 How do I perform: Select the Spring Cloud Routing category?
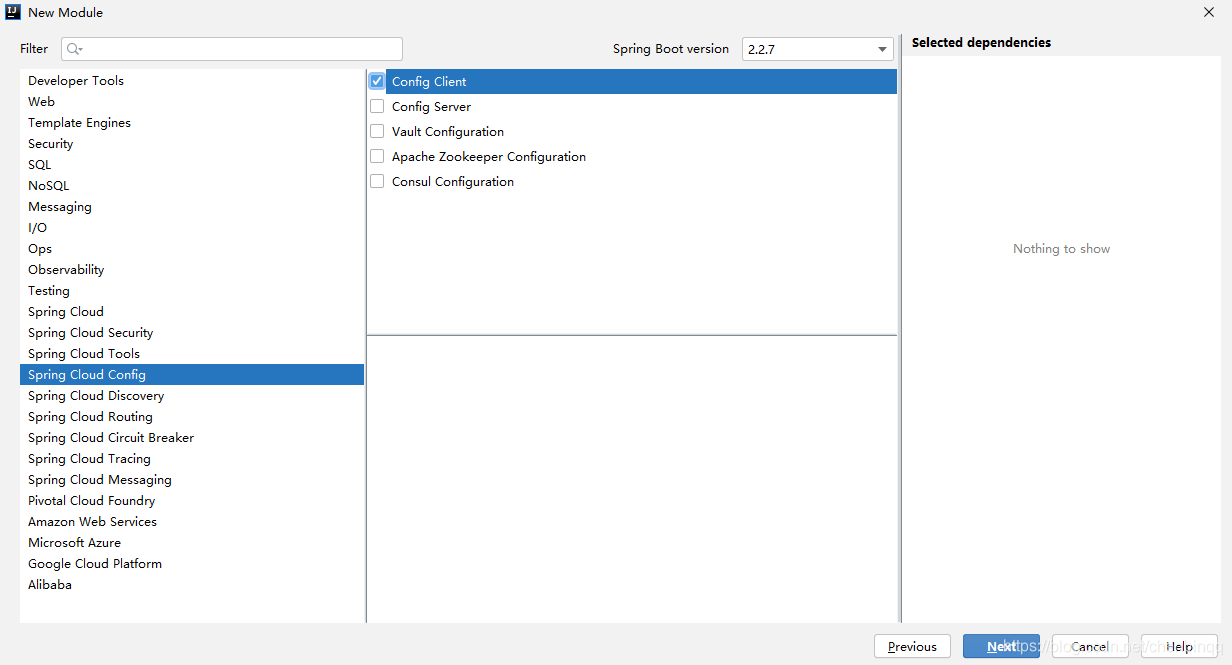(x=192, y=417)
